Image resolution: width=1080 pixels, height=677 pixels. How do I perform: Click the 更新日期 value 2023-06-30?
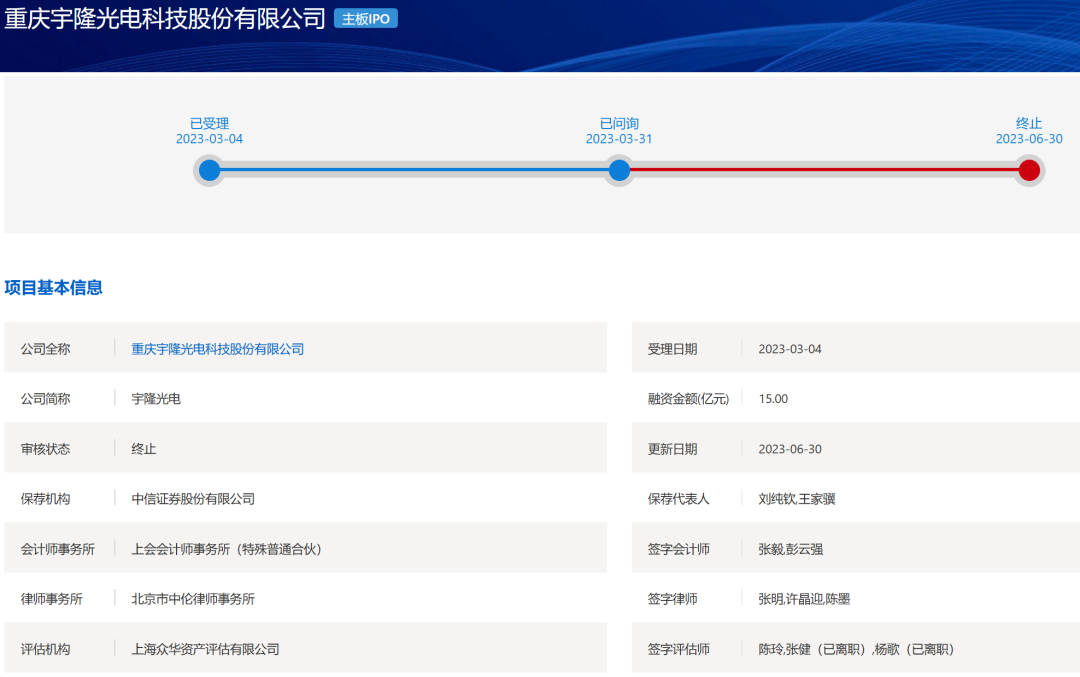click(790, 449)
